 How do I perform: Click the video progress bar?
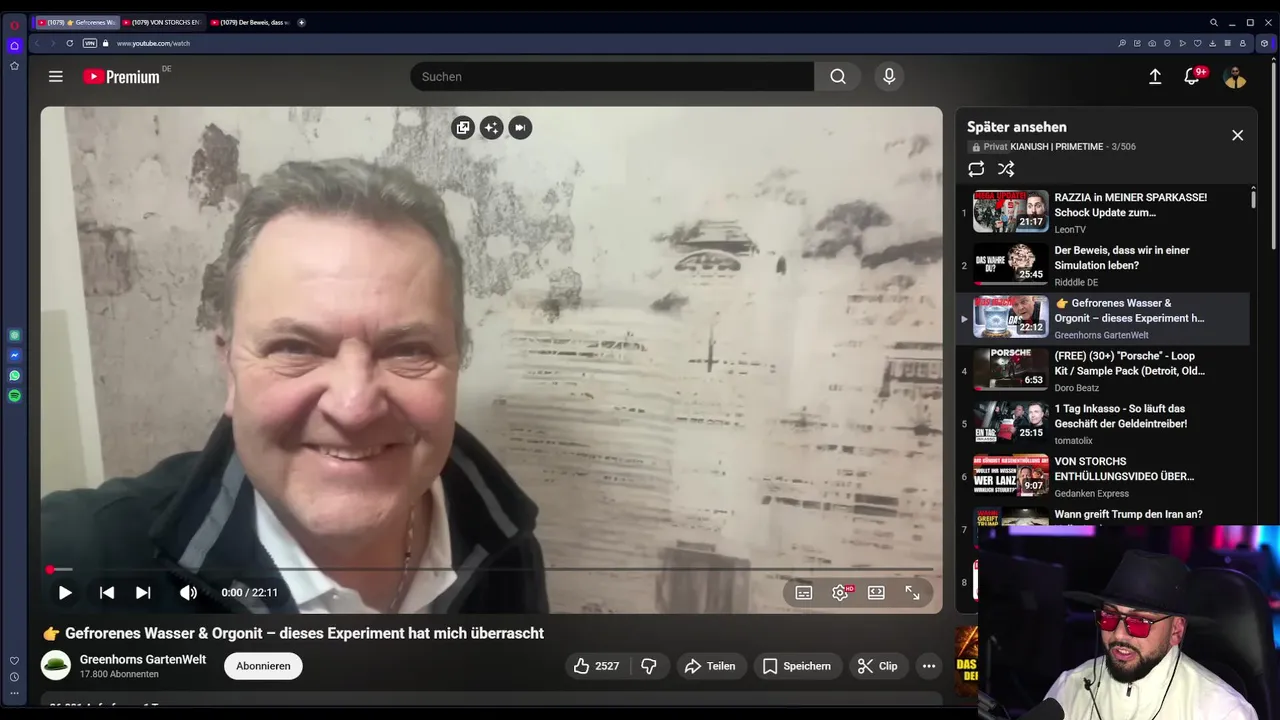point(491,569)
